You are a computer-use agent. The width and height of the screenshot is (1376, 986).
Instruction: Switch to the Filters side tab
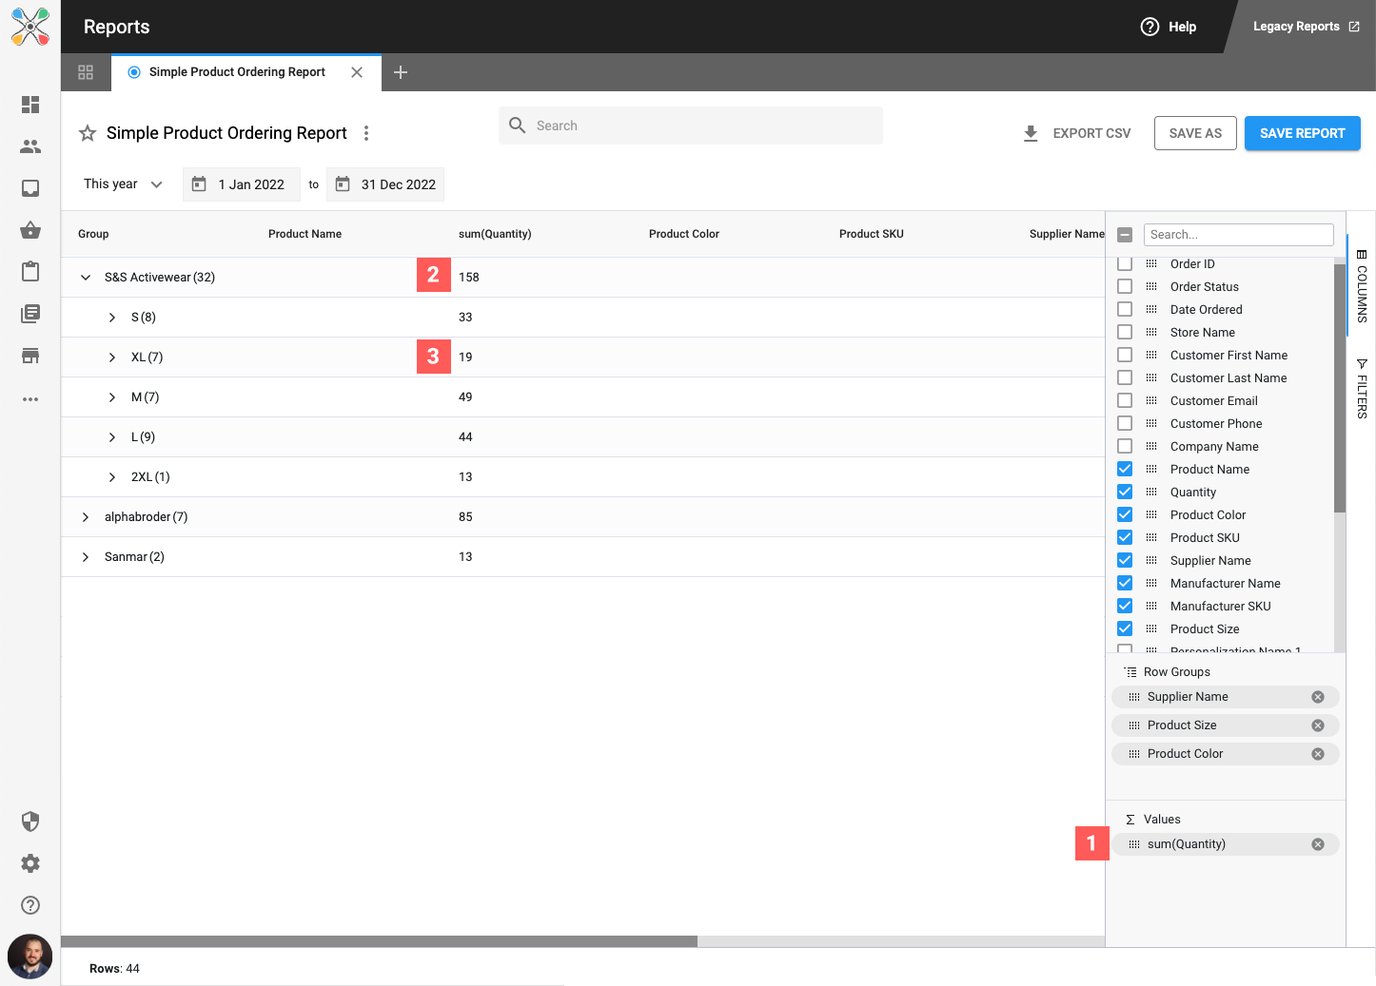tap(1361, 388)
